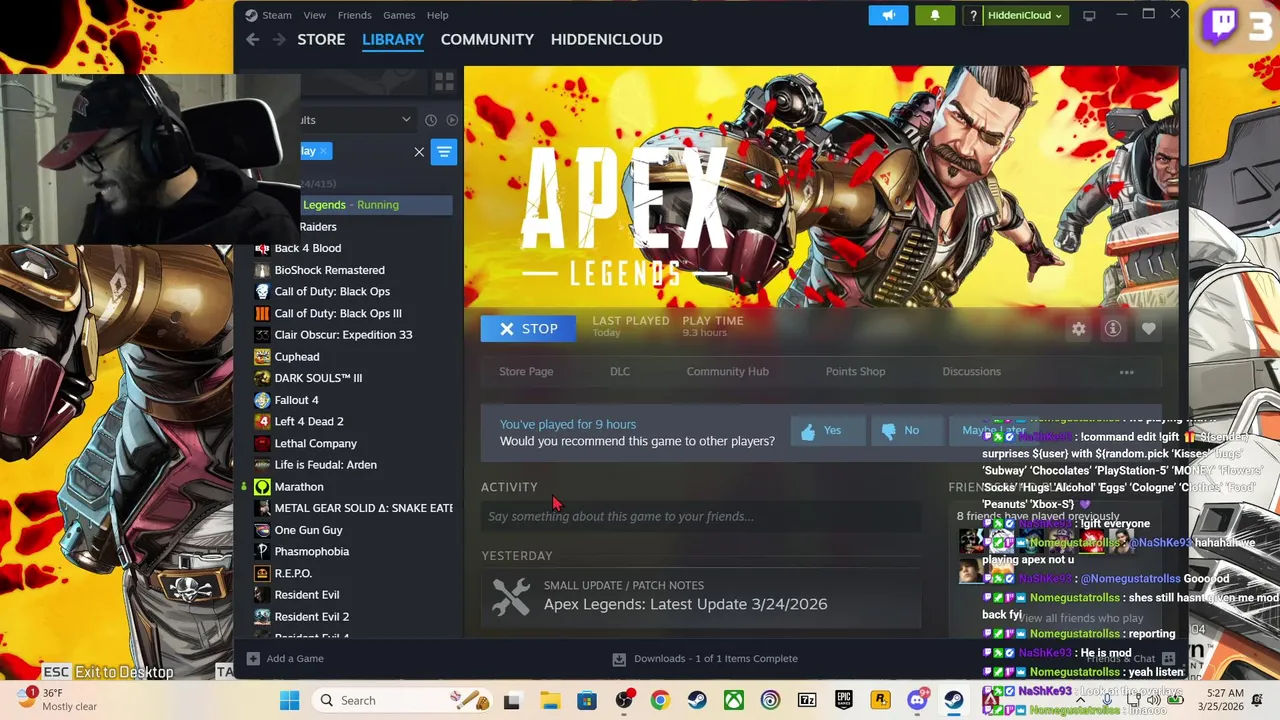The width and height of the screenshot is (1280, 720).
Task: Toggle ready-to-play filter play icon
Action: [452, 120]
